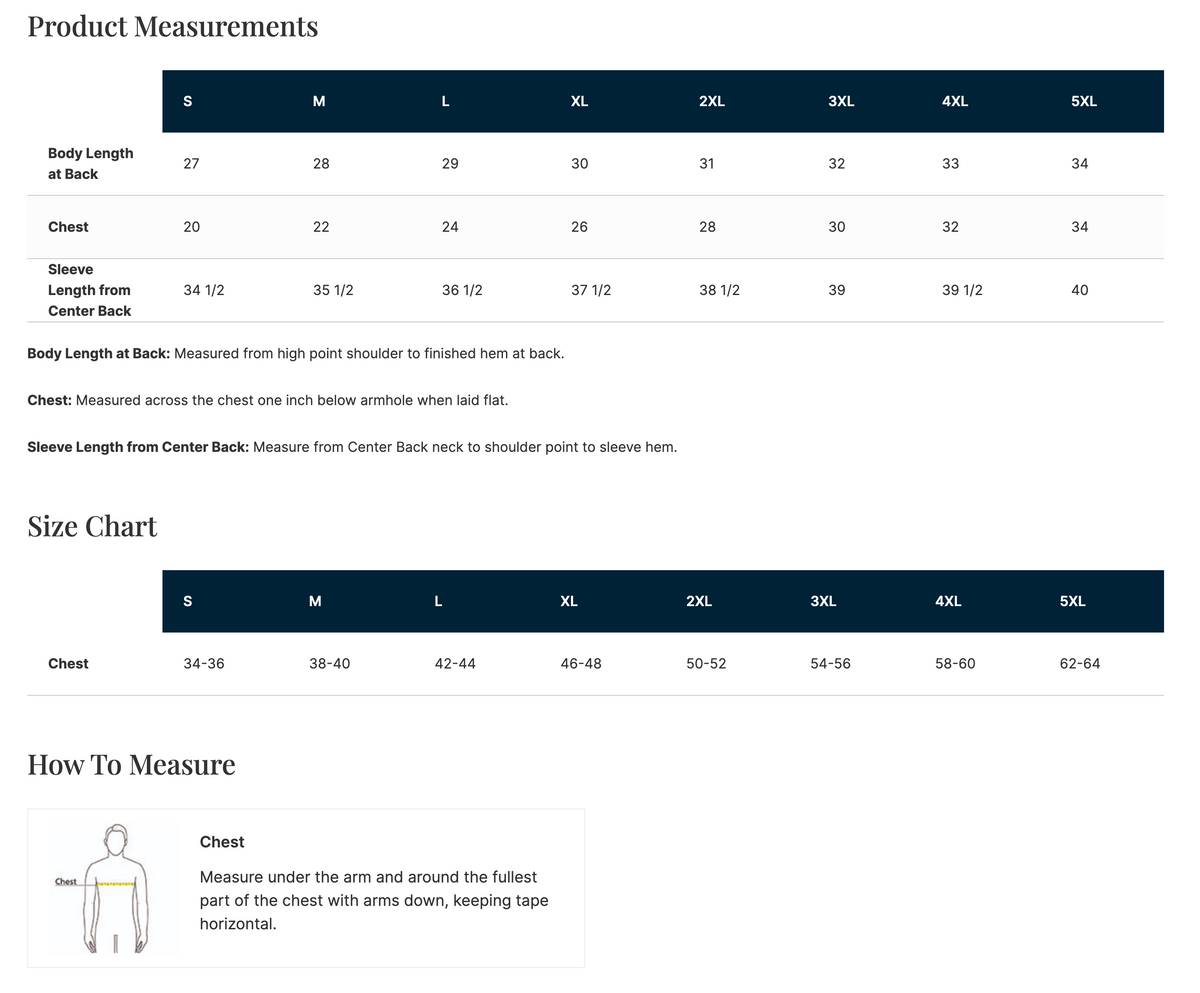Click the Chest title in measuring card
Viewport: 1200px width, 993px height.
222,842
